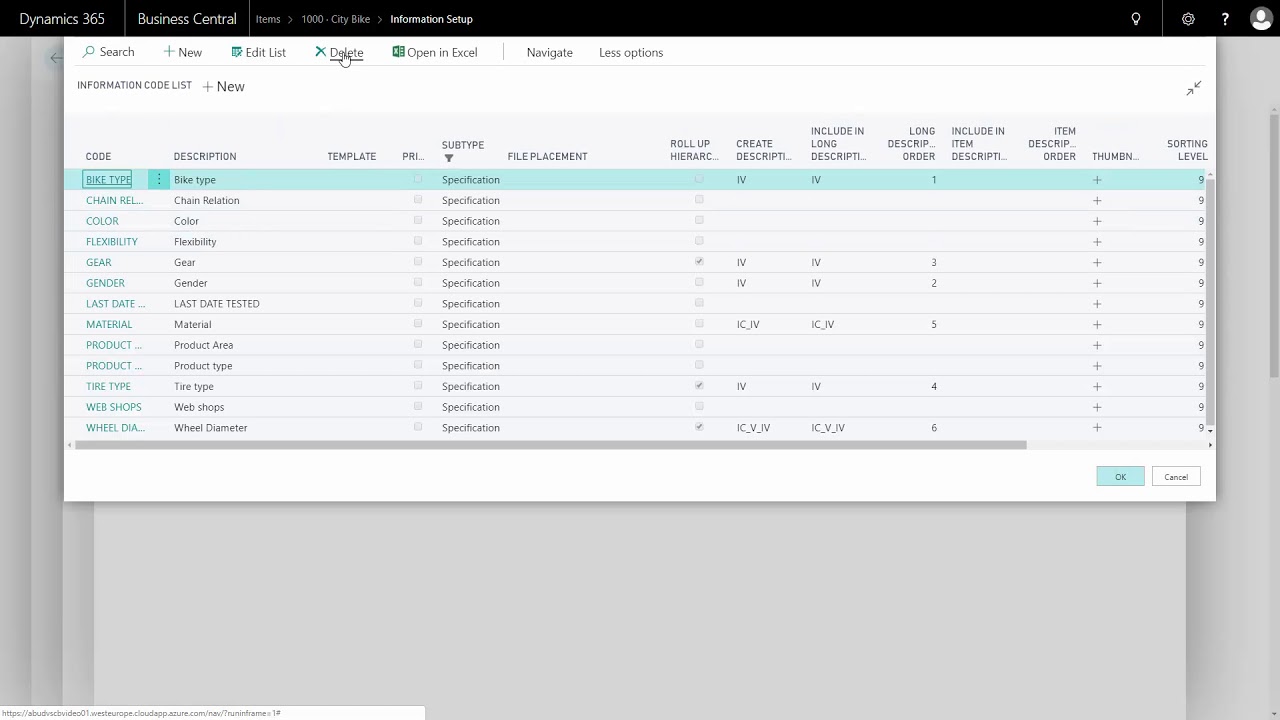Add thumbnail for the GEAR row
The height and width of the screenshot is (720, 1280).
click(x=1097, y=263)
